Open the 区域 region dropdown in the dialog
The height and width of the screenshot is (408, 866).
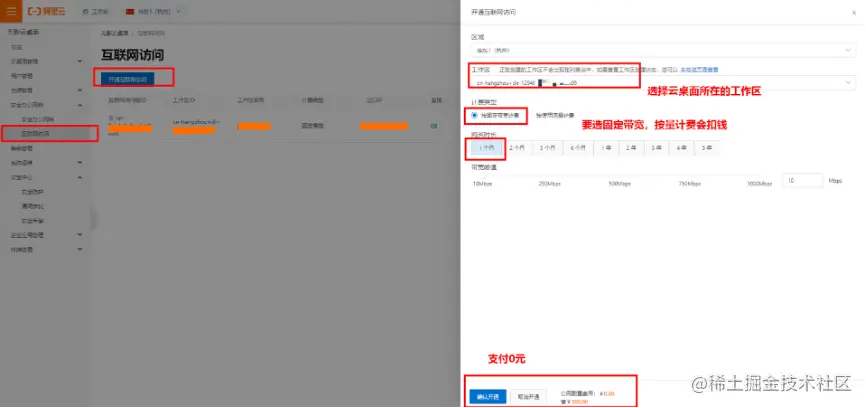(662, 50)
